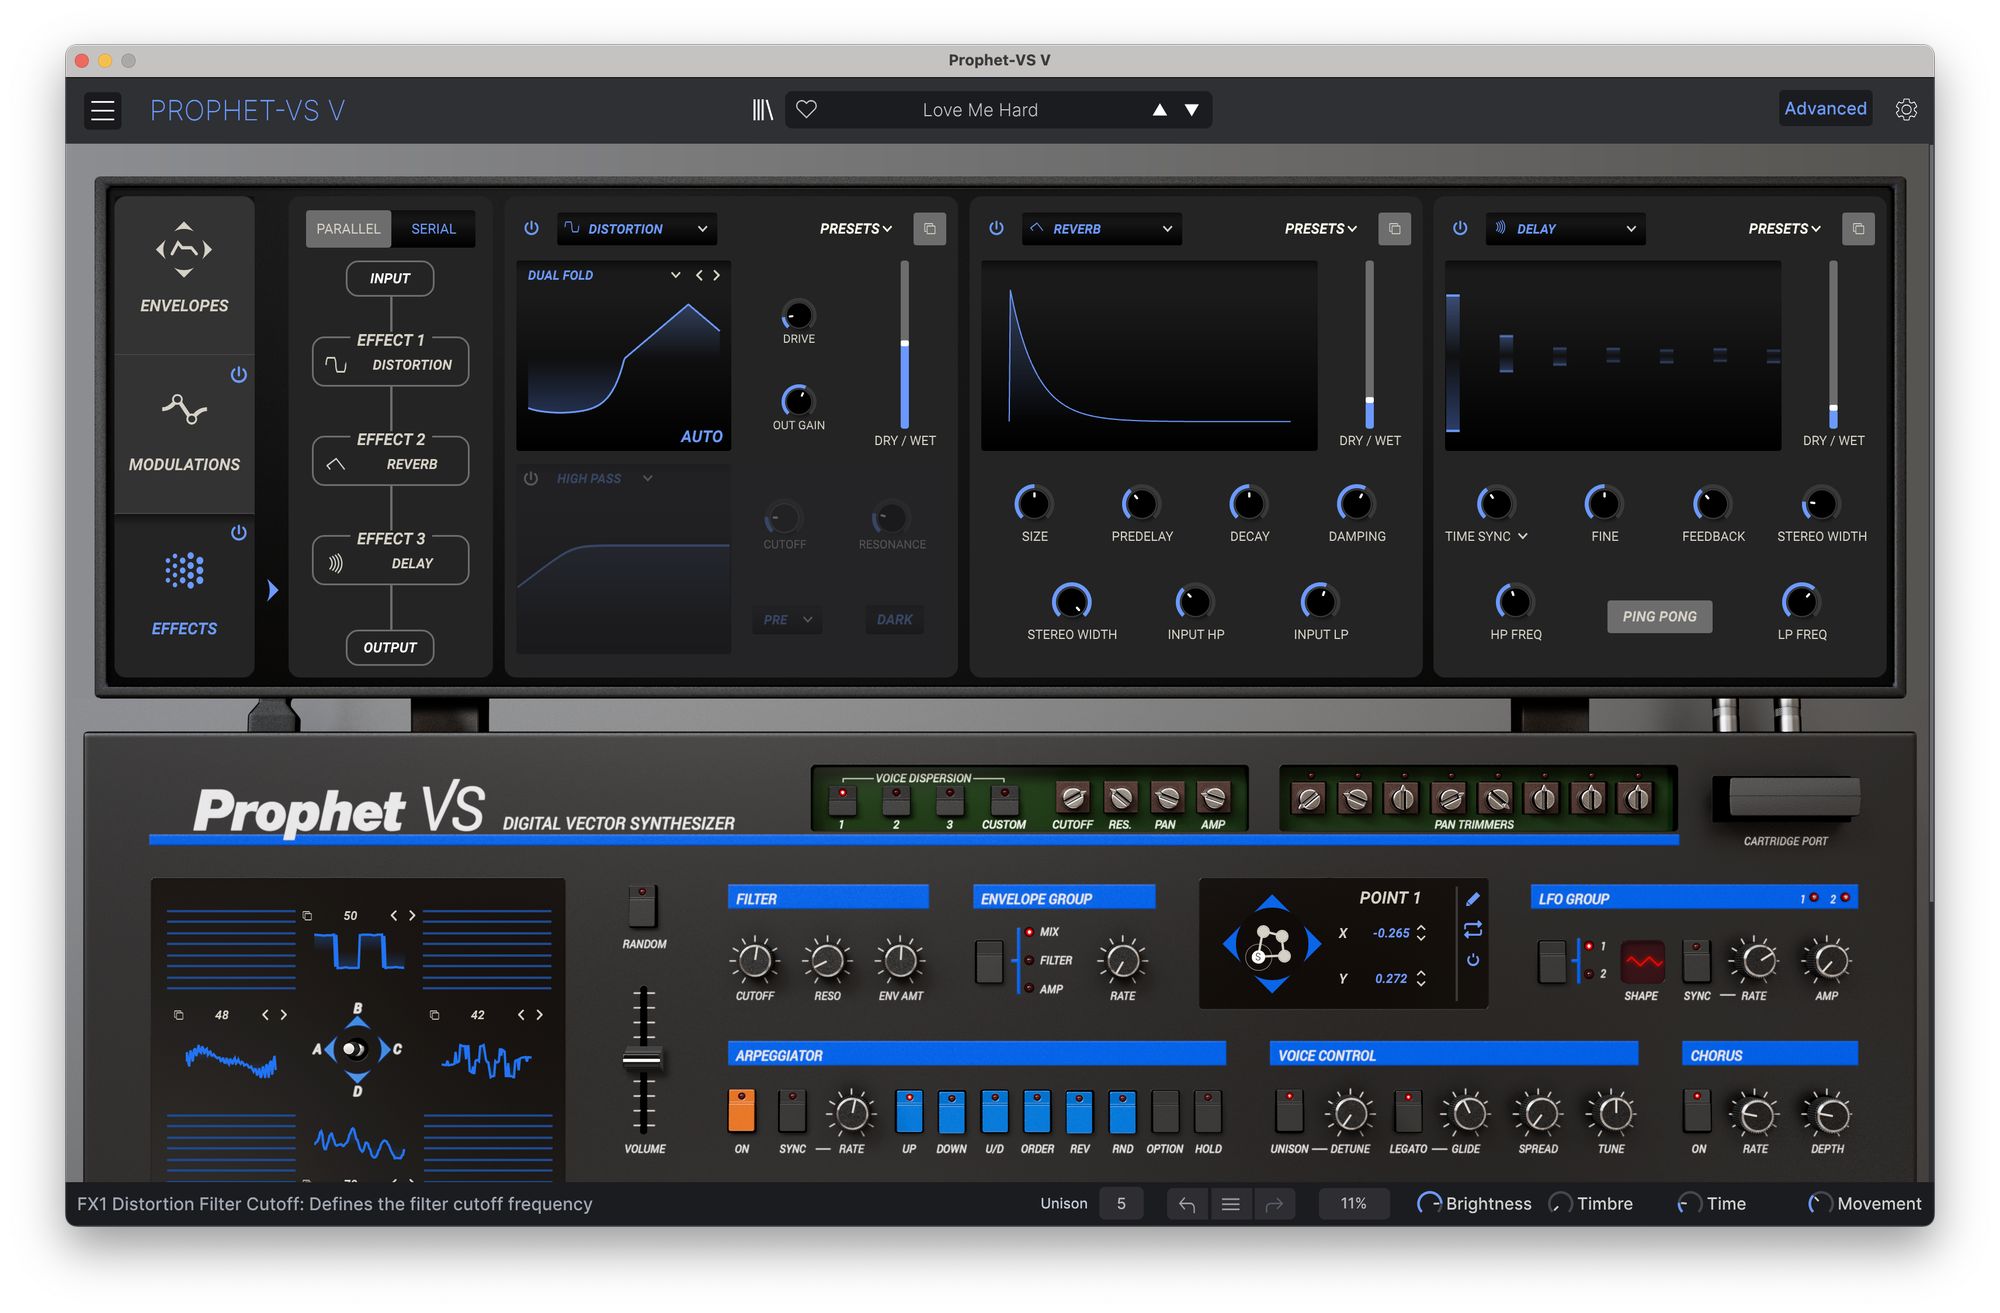The height and width of the screenshot is (1313, 2000).
Task: Select Serial effects routing tab
Action: [433, 229]
